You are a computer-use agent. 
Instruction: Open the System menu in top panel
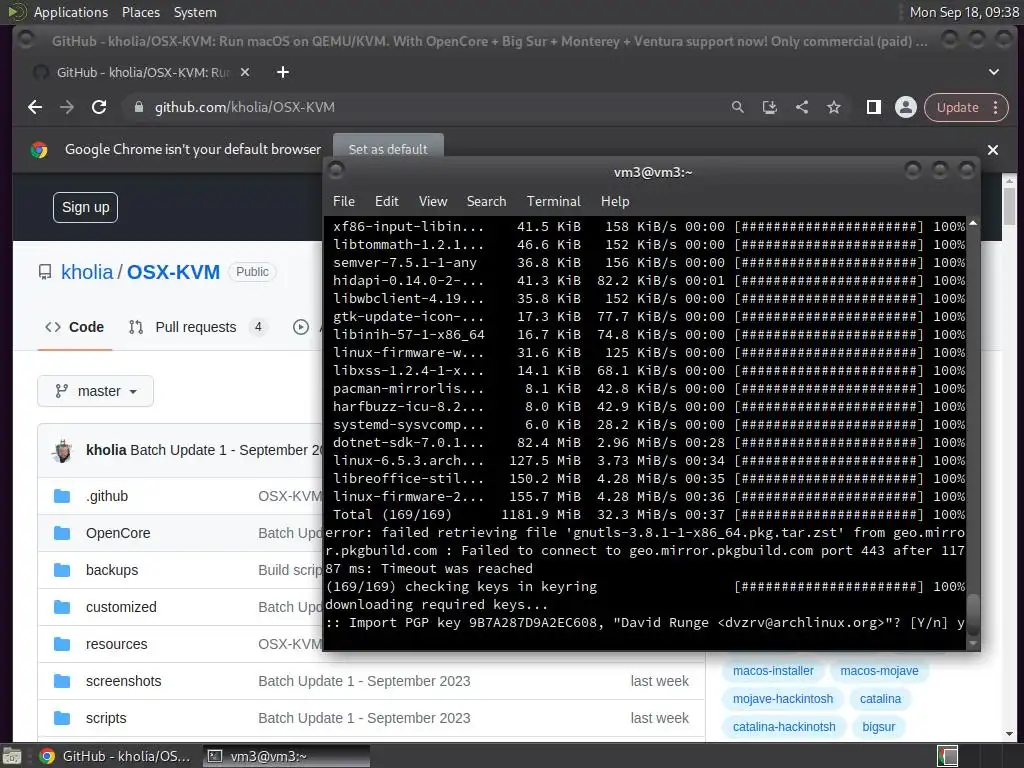tap(195, 12)
